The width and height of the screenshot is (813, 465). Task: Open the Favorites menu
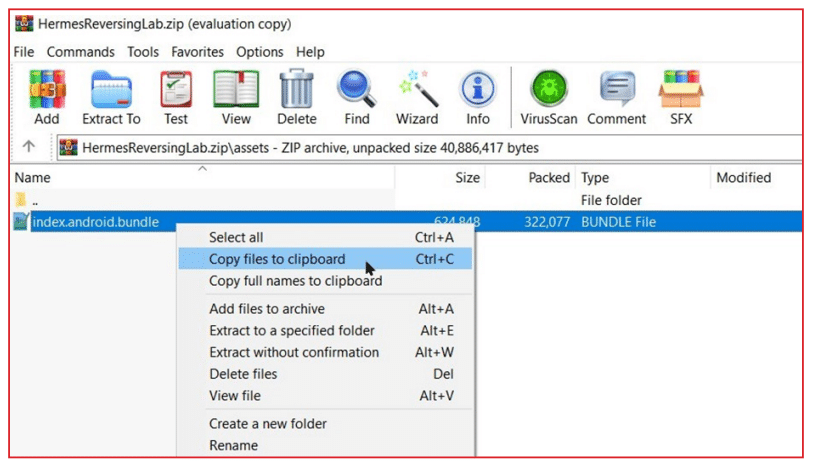[x=198, y=52]
